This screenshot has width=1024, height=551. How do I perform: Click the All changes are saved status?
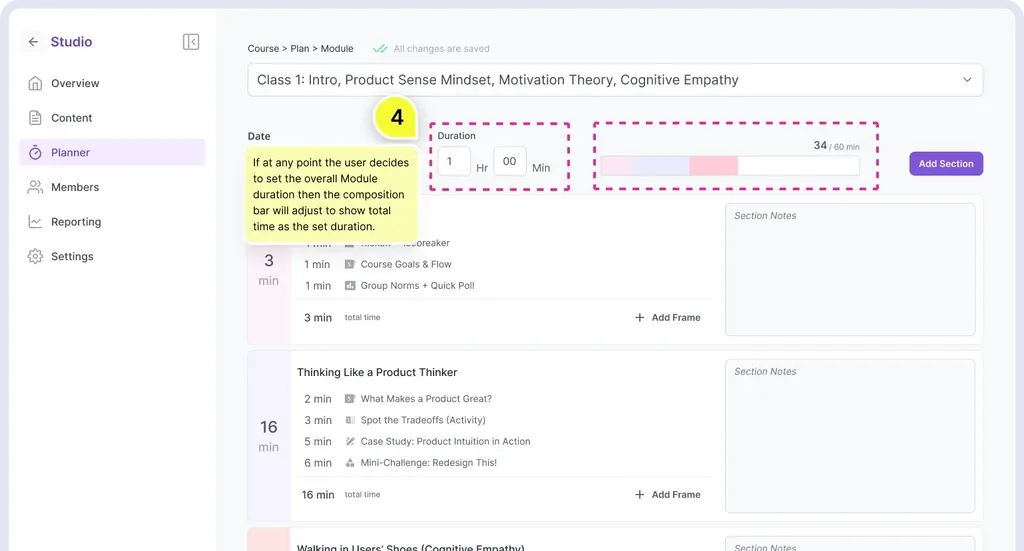(441, 48)
